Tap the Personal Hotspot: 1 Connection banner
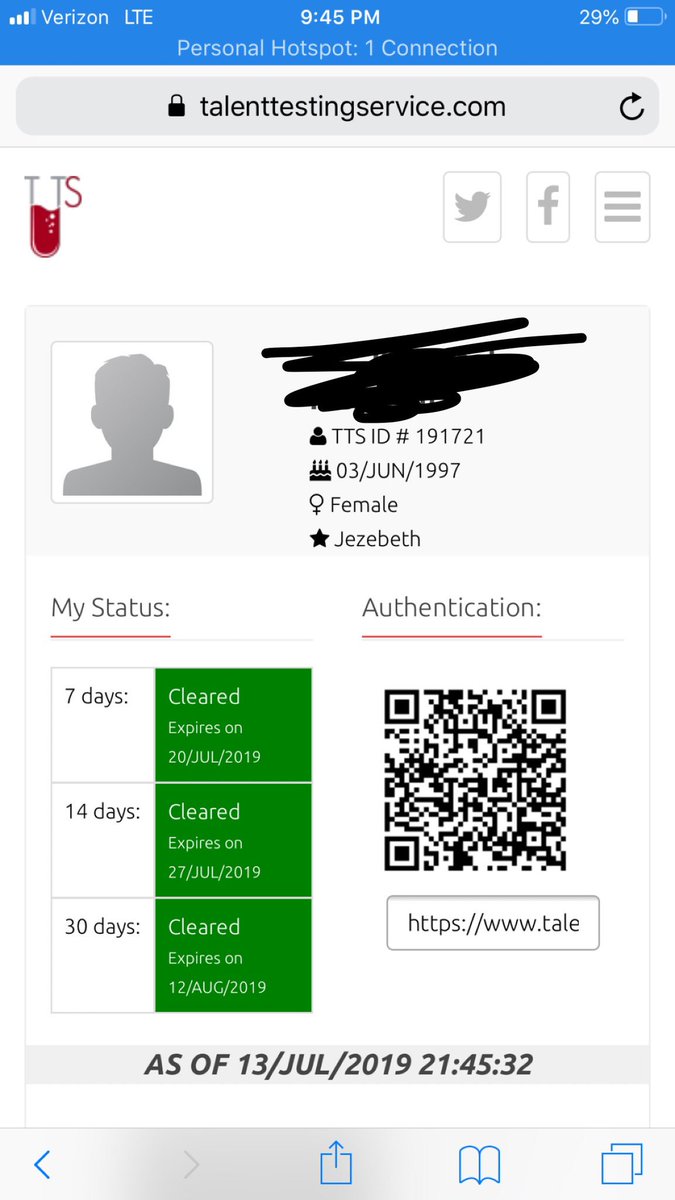The height and width of the screenshot is (1200, 675). click(x=337, y=48)
